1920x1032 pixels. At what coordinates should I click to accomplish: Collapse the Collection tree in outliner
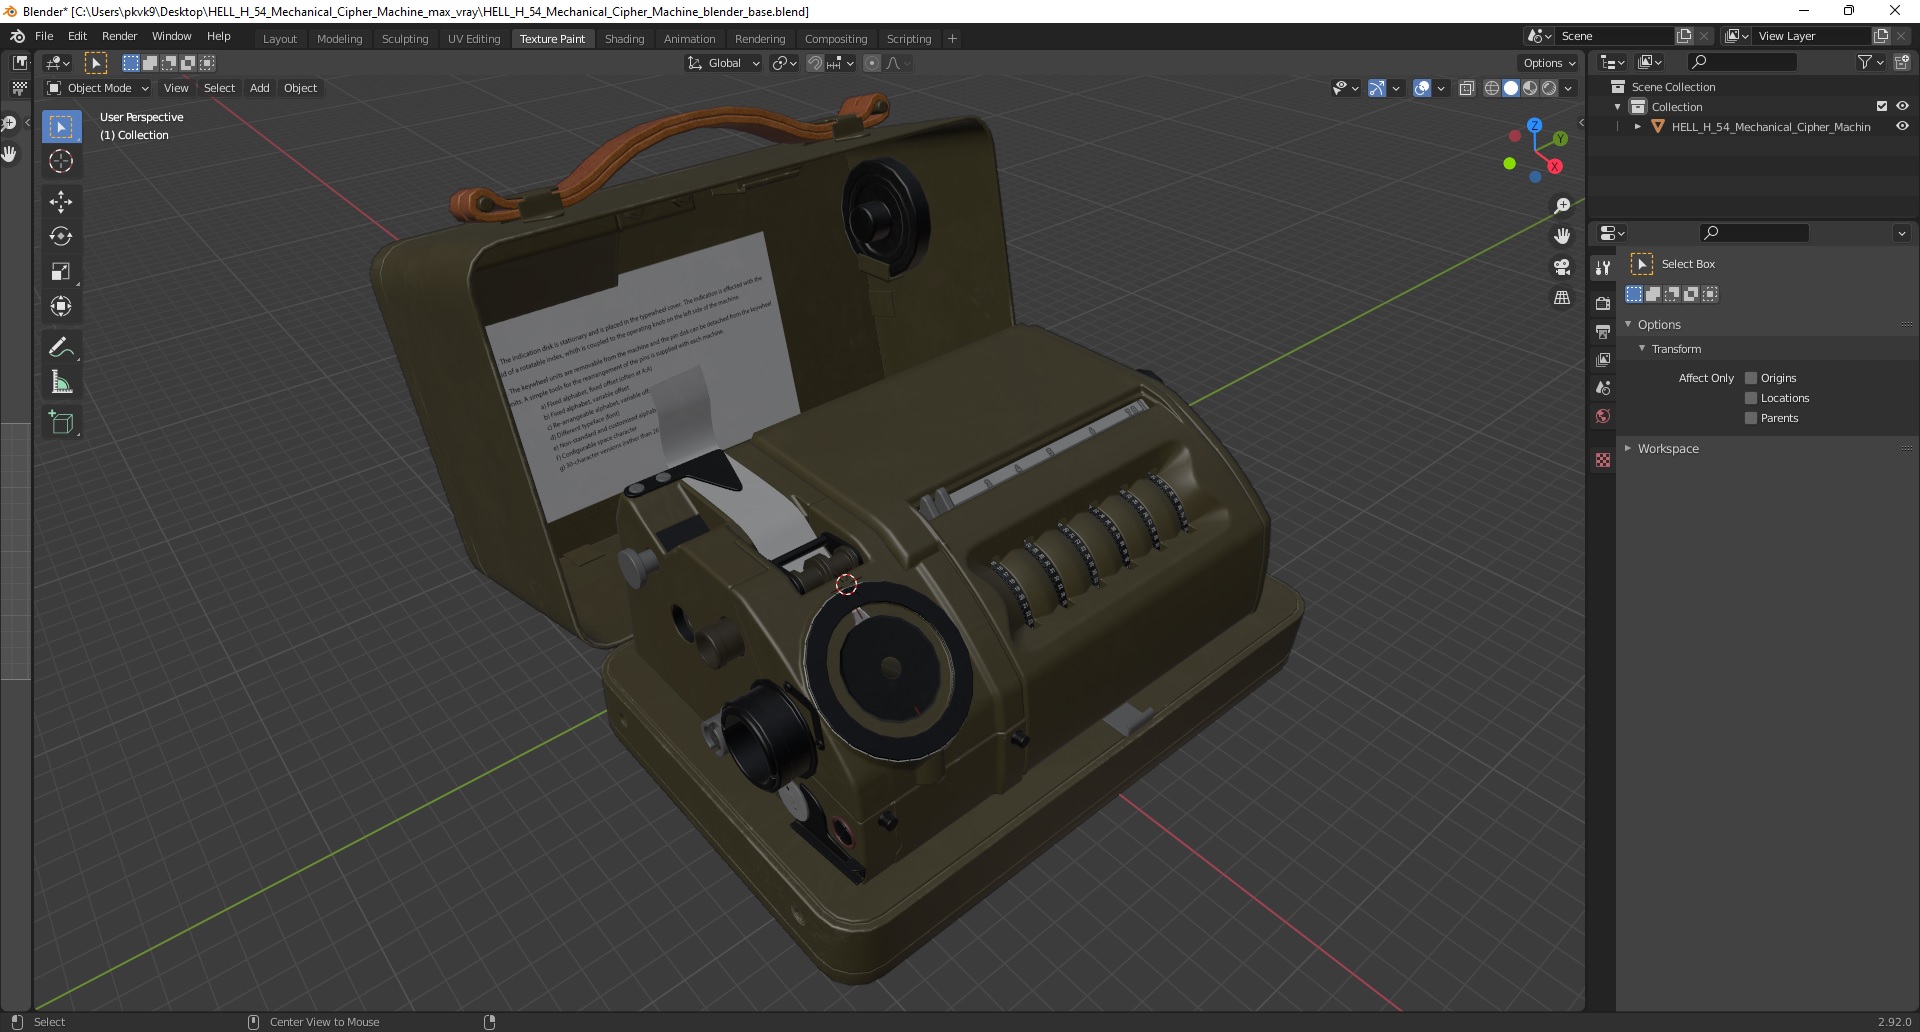click(1618, 107)
